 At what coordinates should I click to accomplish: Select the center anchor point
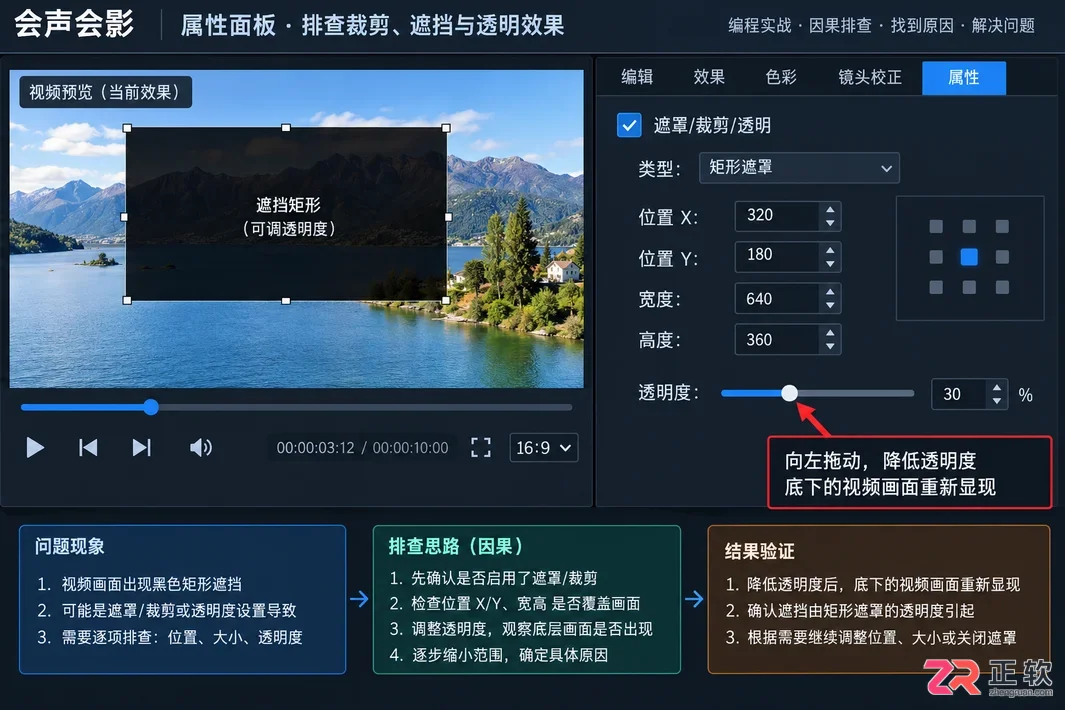[969, 257]
